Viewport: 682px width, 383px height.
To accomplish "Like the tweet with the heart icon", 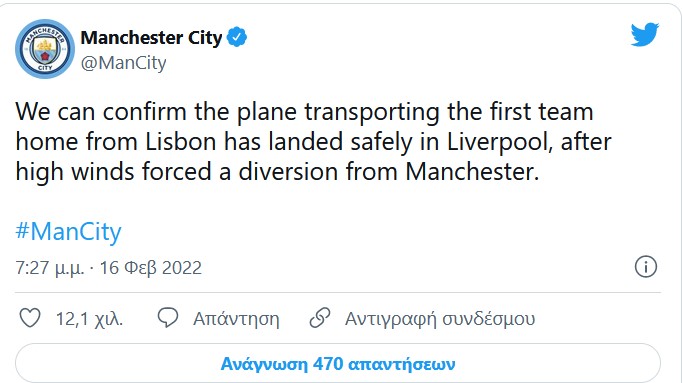I will [30, 318].
